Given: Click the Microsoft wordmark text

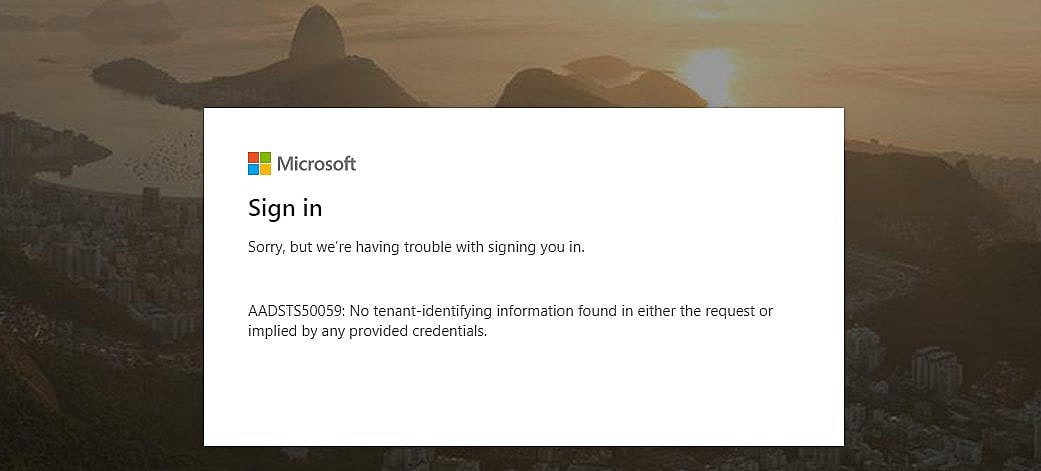Looking at the screenshot, I should (316, 164).
